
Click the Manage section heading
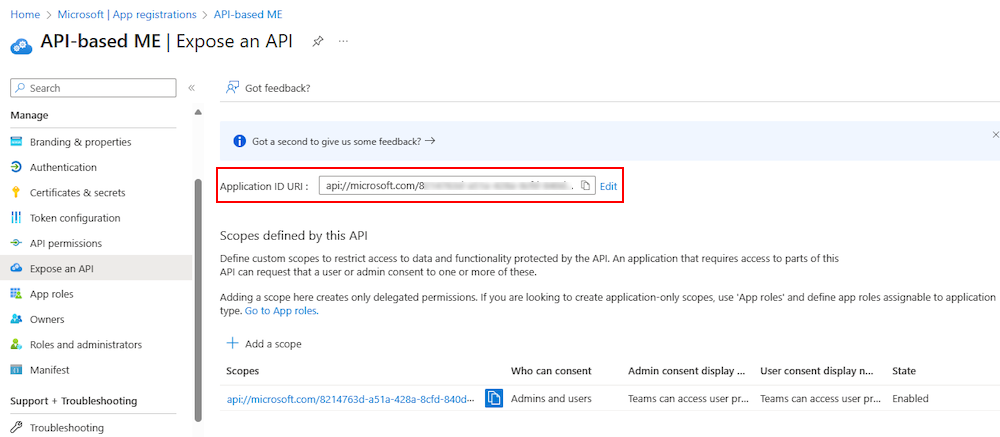(x=29, y=115)
